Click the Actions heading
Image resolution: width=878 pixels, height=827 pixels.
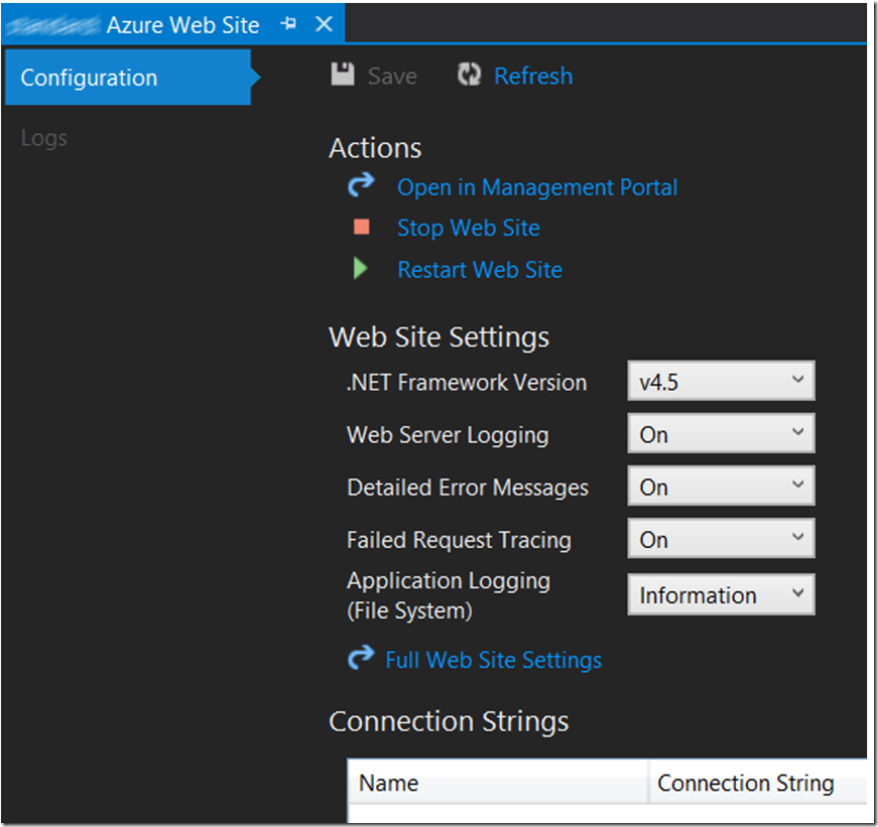point(375,148)
